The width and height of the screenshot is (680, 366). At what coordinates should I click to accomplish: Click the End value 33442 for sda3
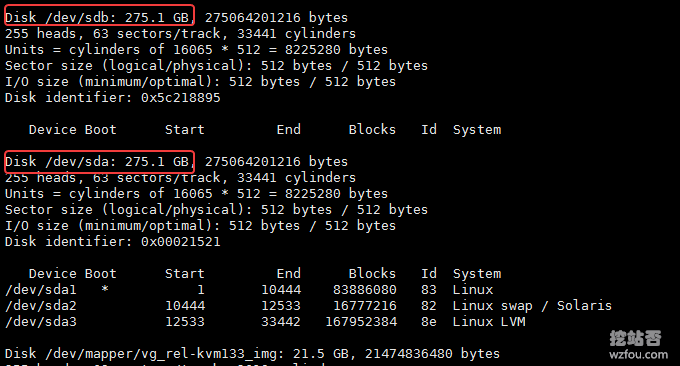coord(281,321)
